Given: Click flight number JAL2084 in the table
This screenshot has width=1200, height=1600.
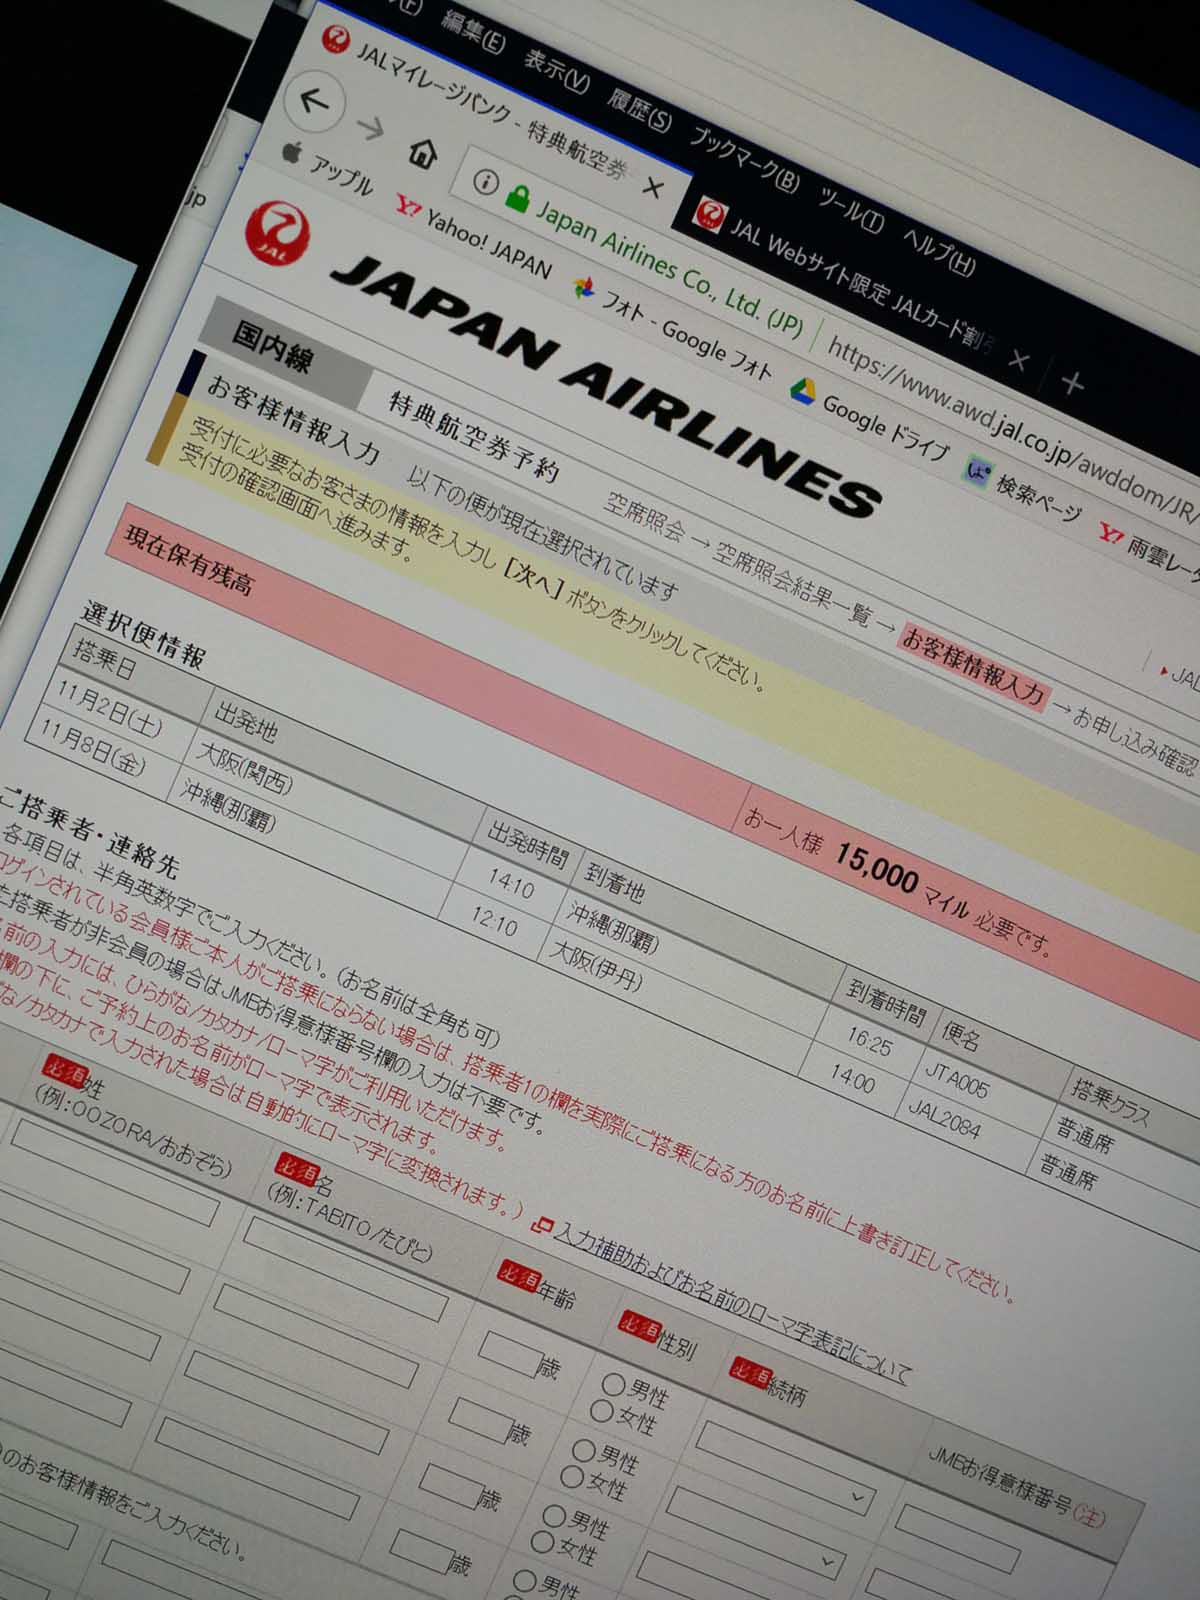Looking at the screenshot, I should point(944,1121).
